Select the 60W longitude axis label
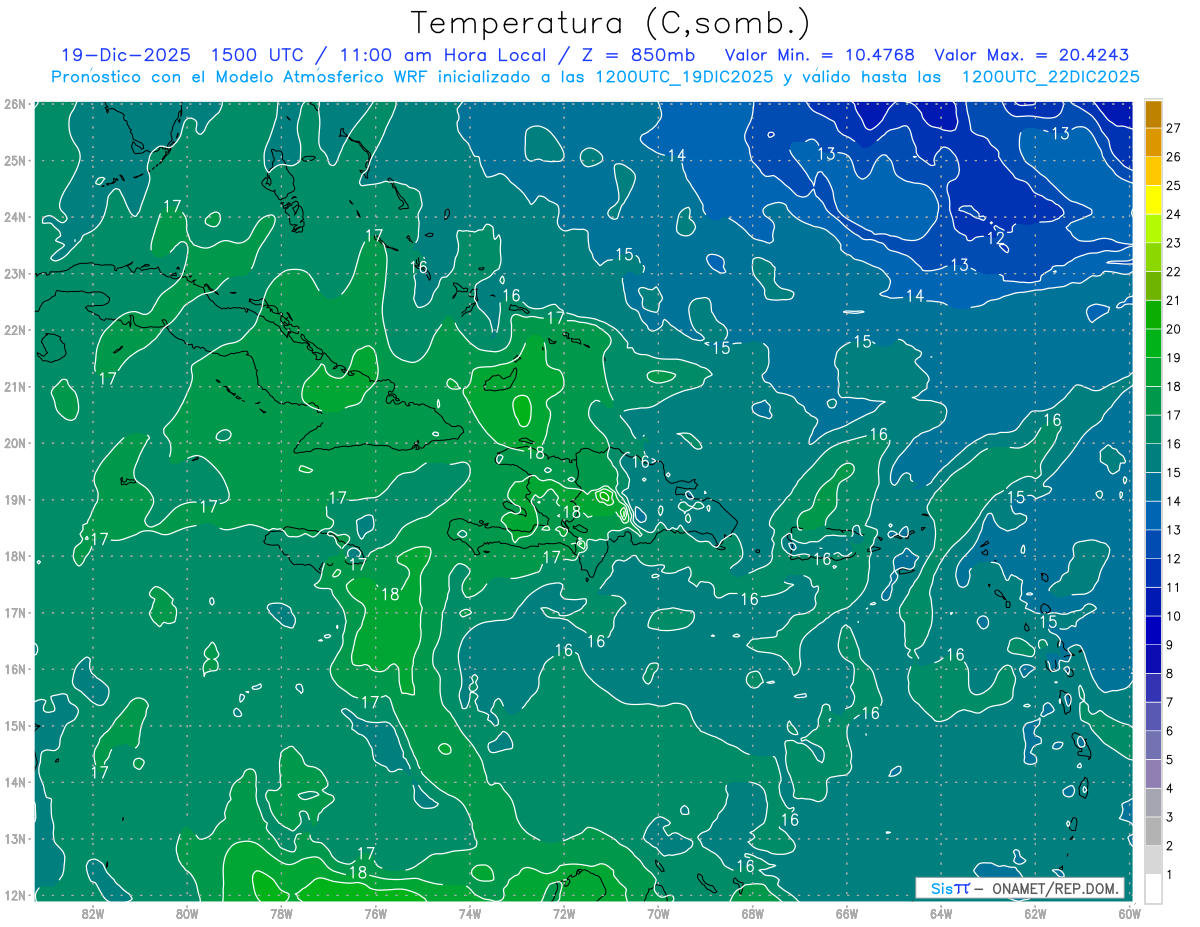Screen dimensions: 1200x927 point(1129,913)
